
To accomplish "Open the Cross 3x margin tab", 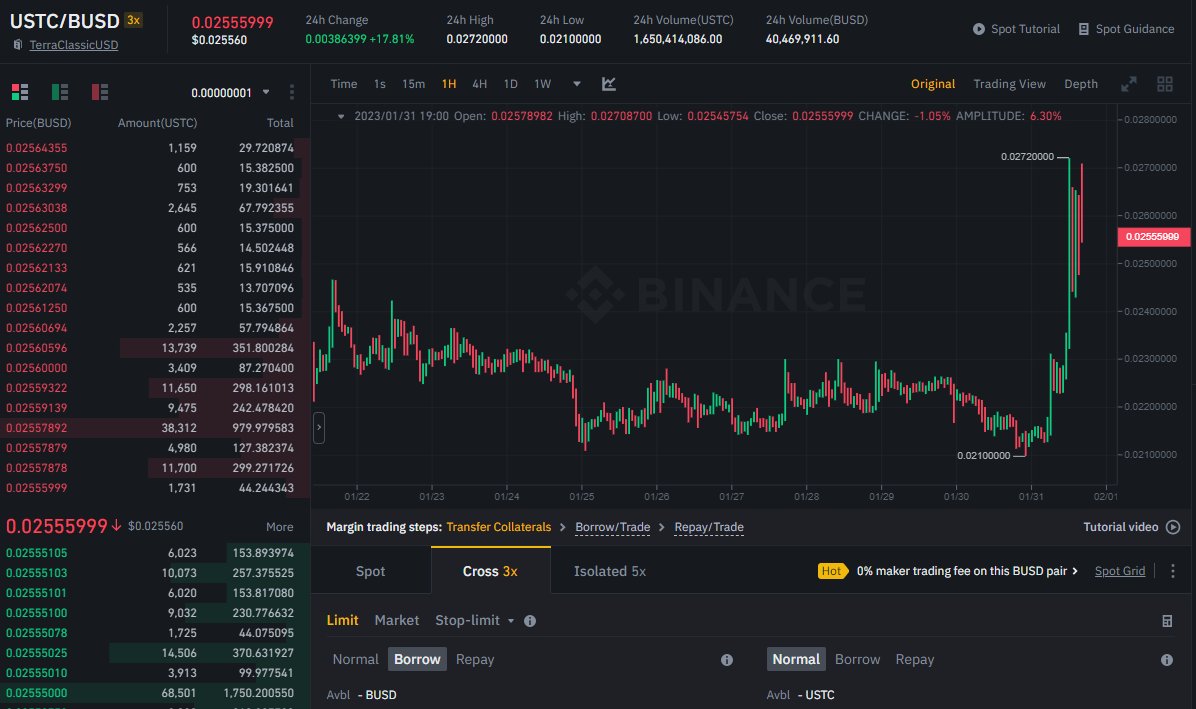I will click(x=490, y=571).
